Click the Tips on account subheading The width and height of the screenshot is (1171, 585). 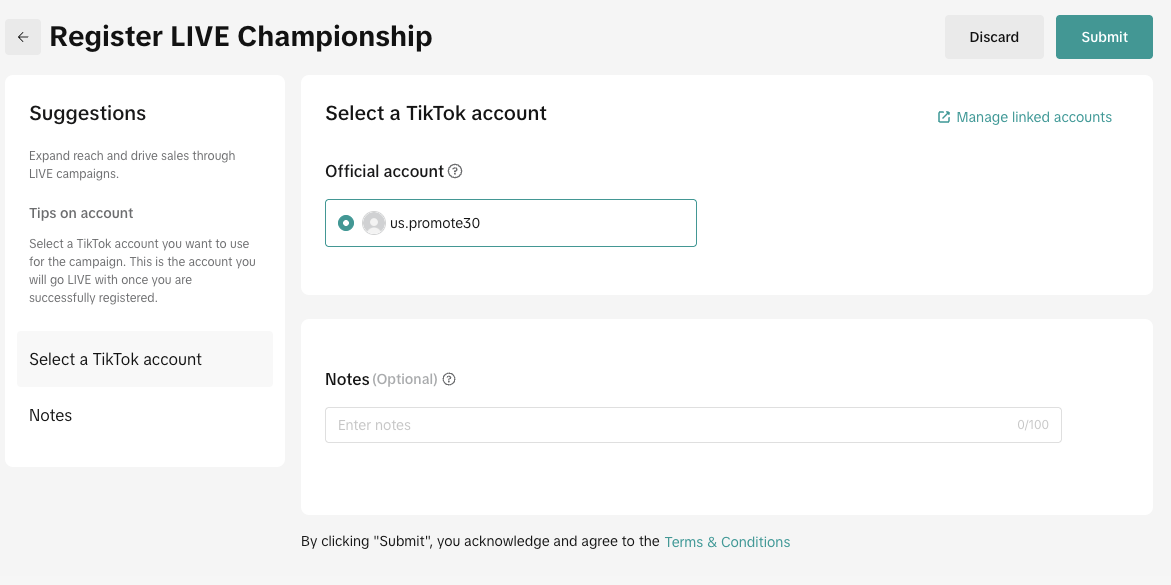[81, 213]
